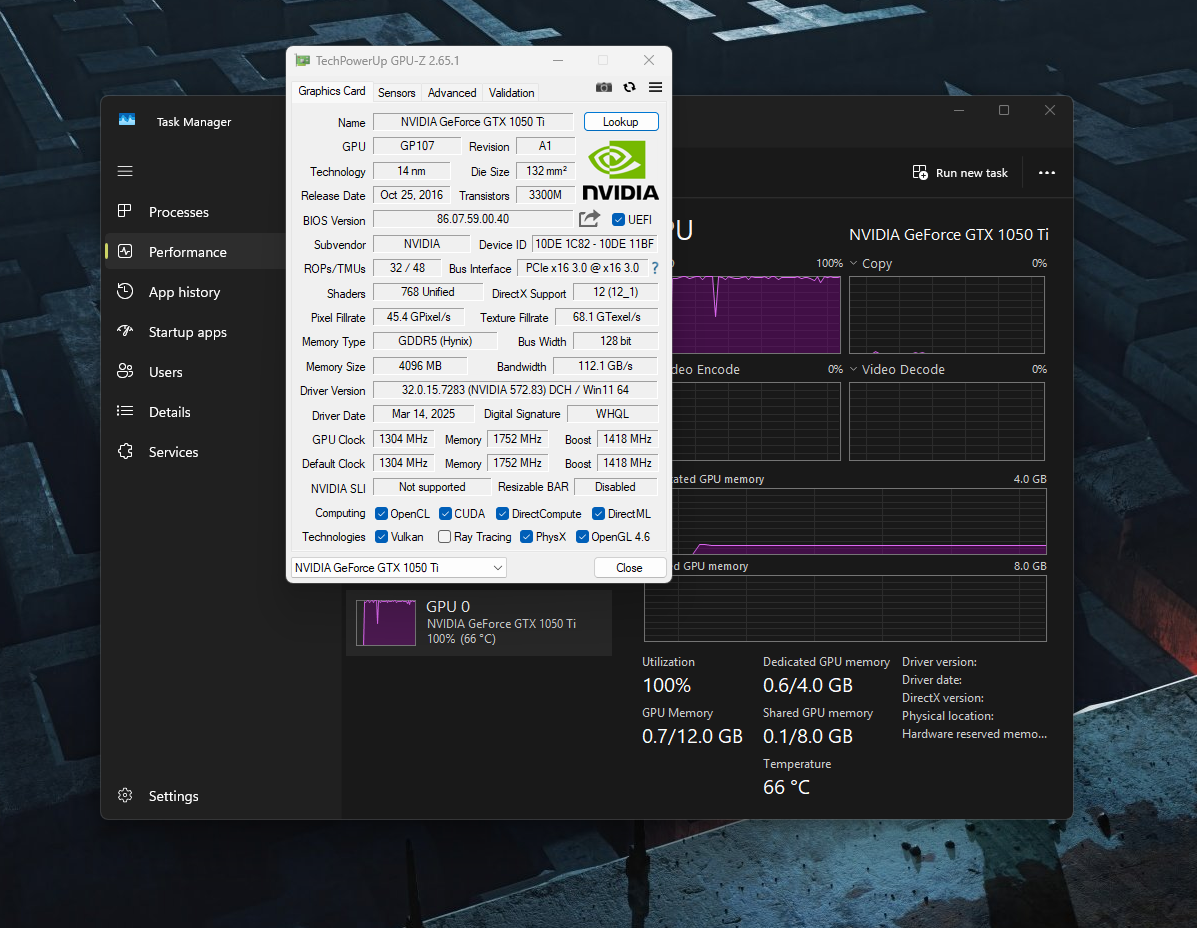Image resolution: width=1197 pixels, height=928 pixels.
Task: Toggle the UEFI checkbox in GPU-Z
Action: pos(618,220)
